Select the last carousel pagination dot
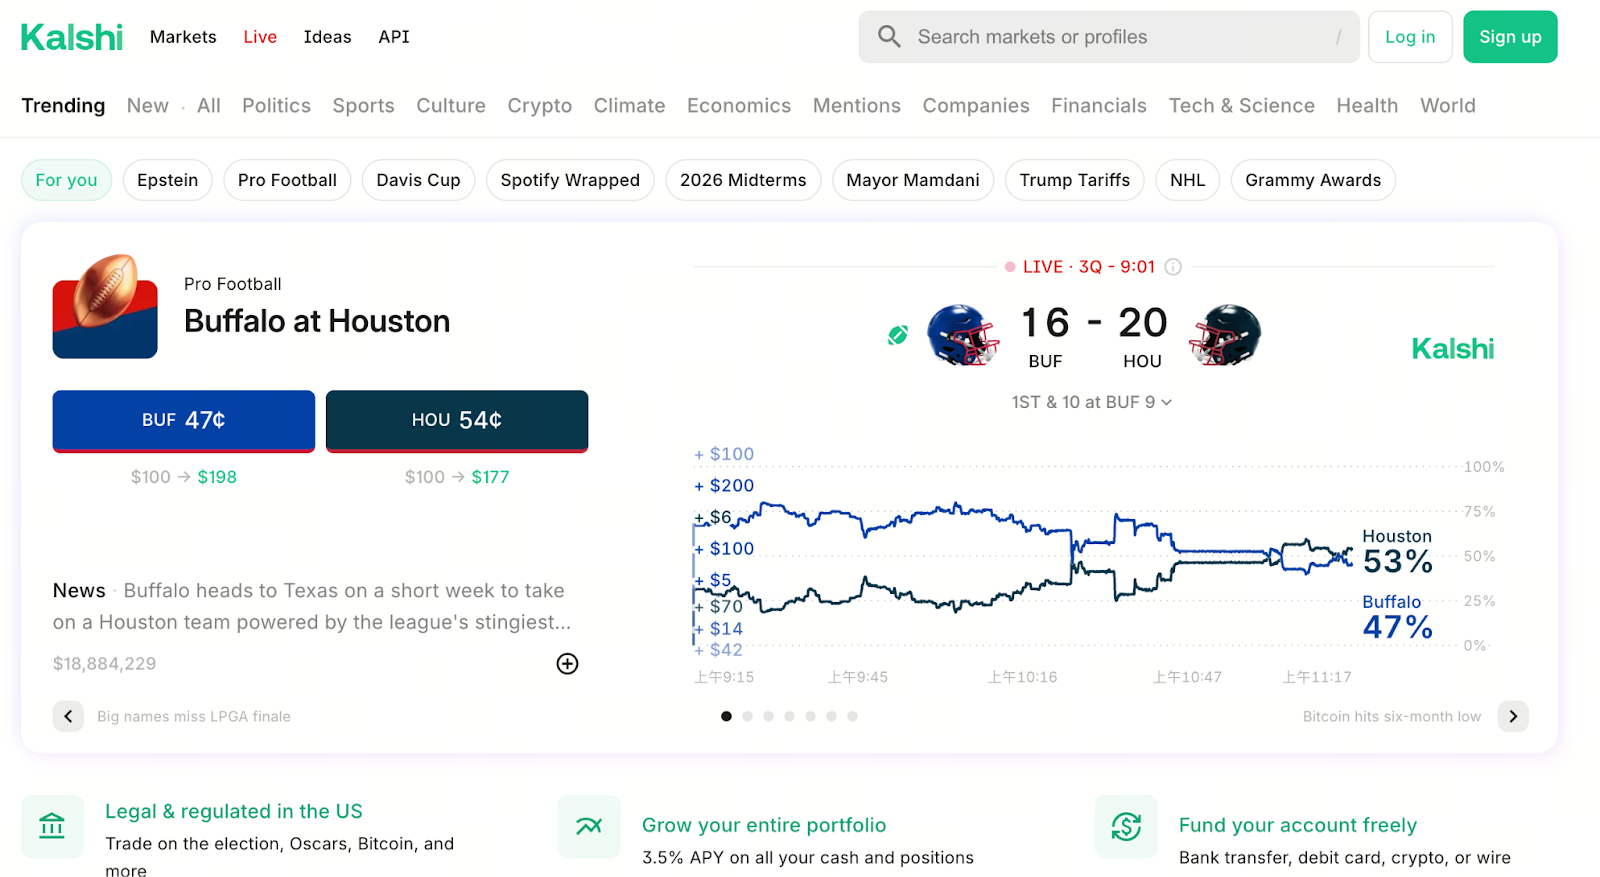 pos(852,716)
